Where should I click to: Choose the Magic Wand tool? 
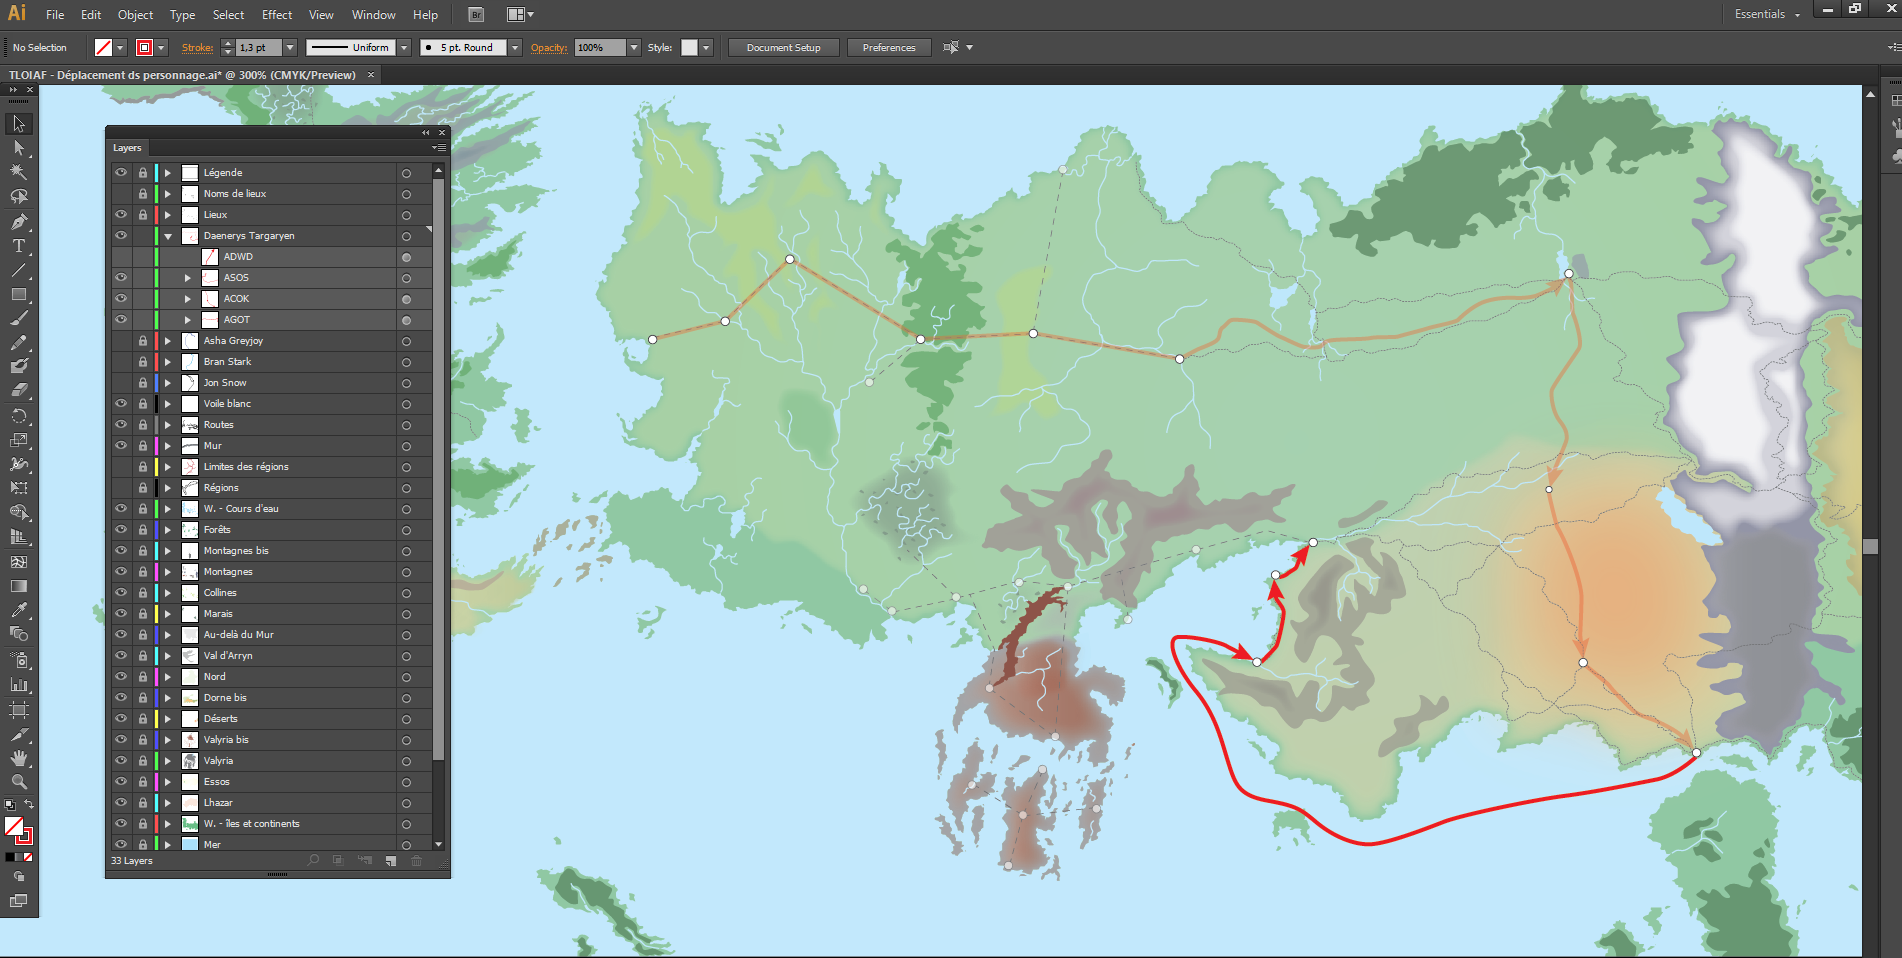19,172
